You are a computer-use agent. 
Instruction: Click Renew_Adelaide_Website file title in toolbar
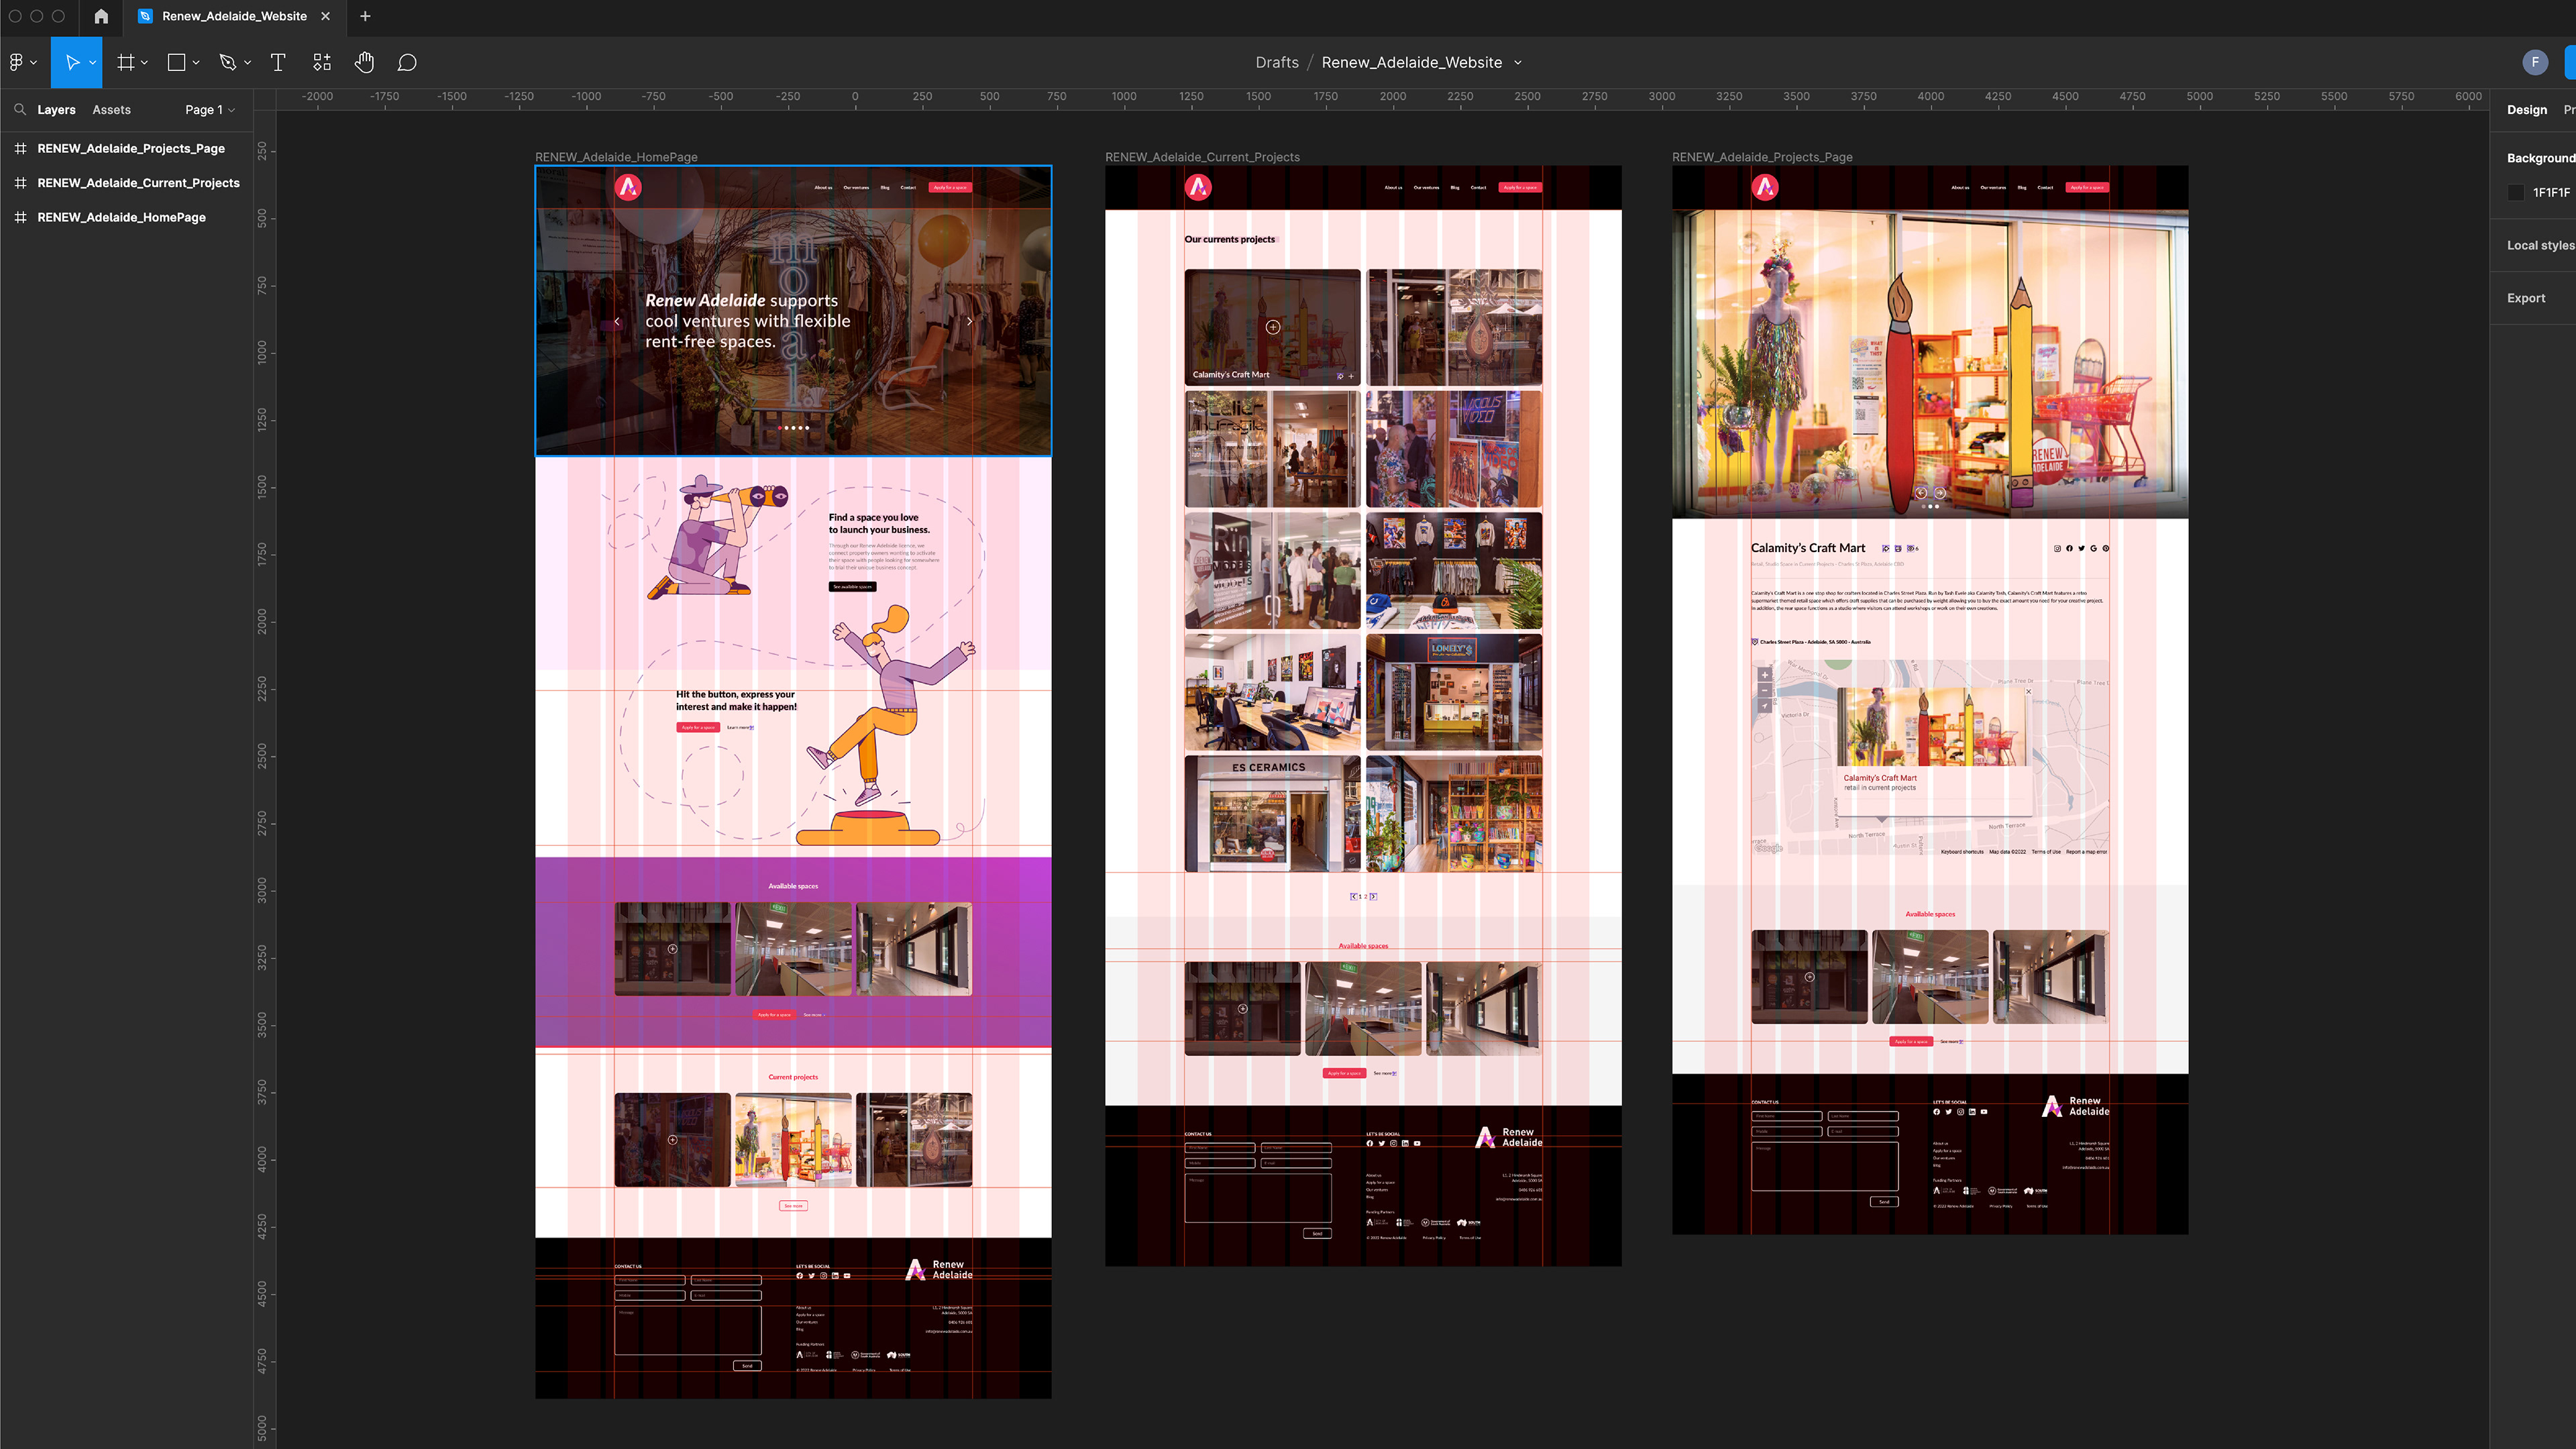click(1411, 62)
